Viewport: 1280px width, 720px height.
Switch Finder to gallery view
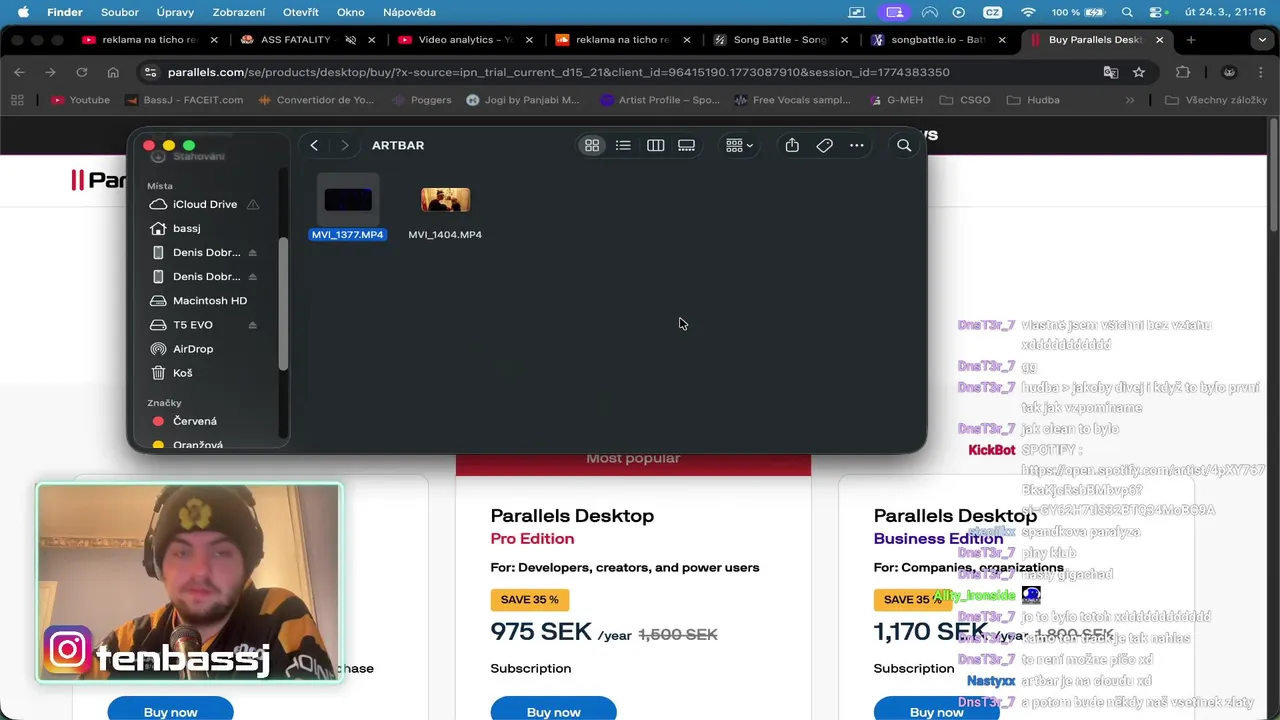tap(686, 145)
